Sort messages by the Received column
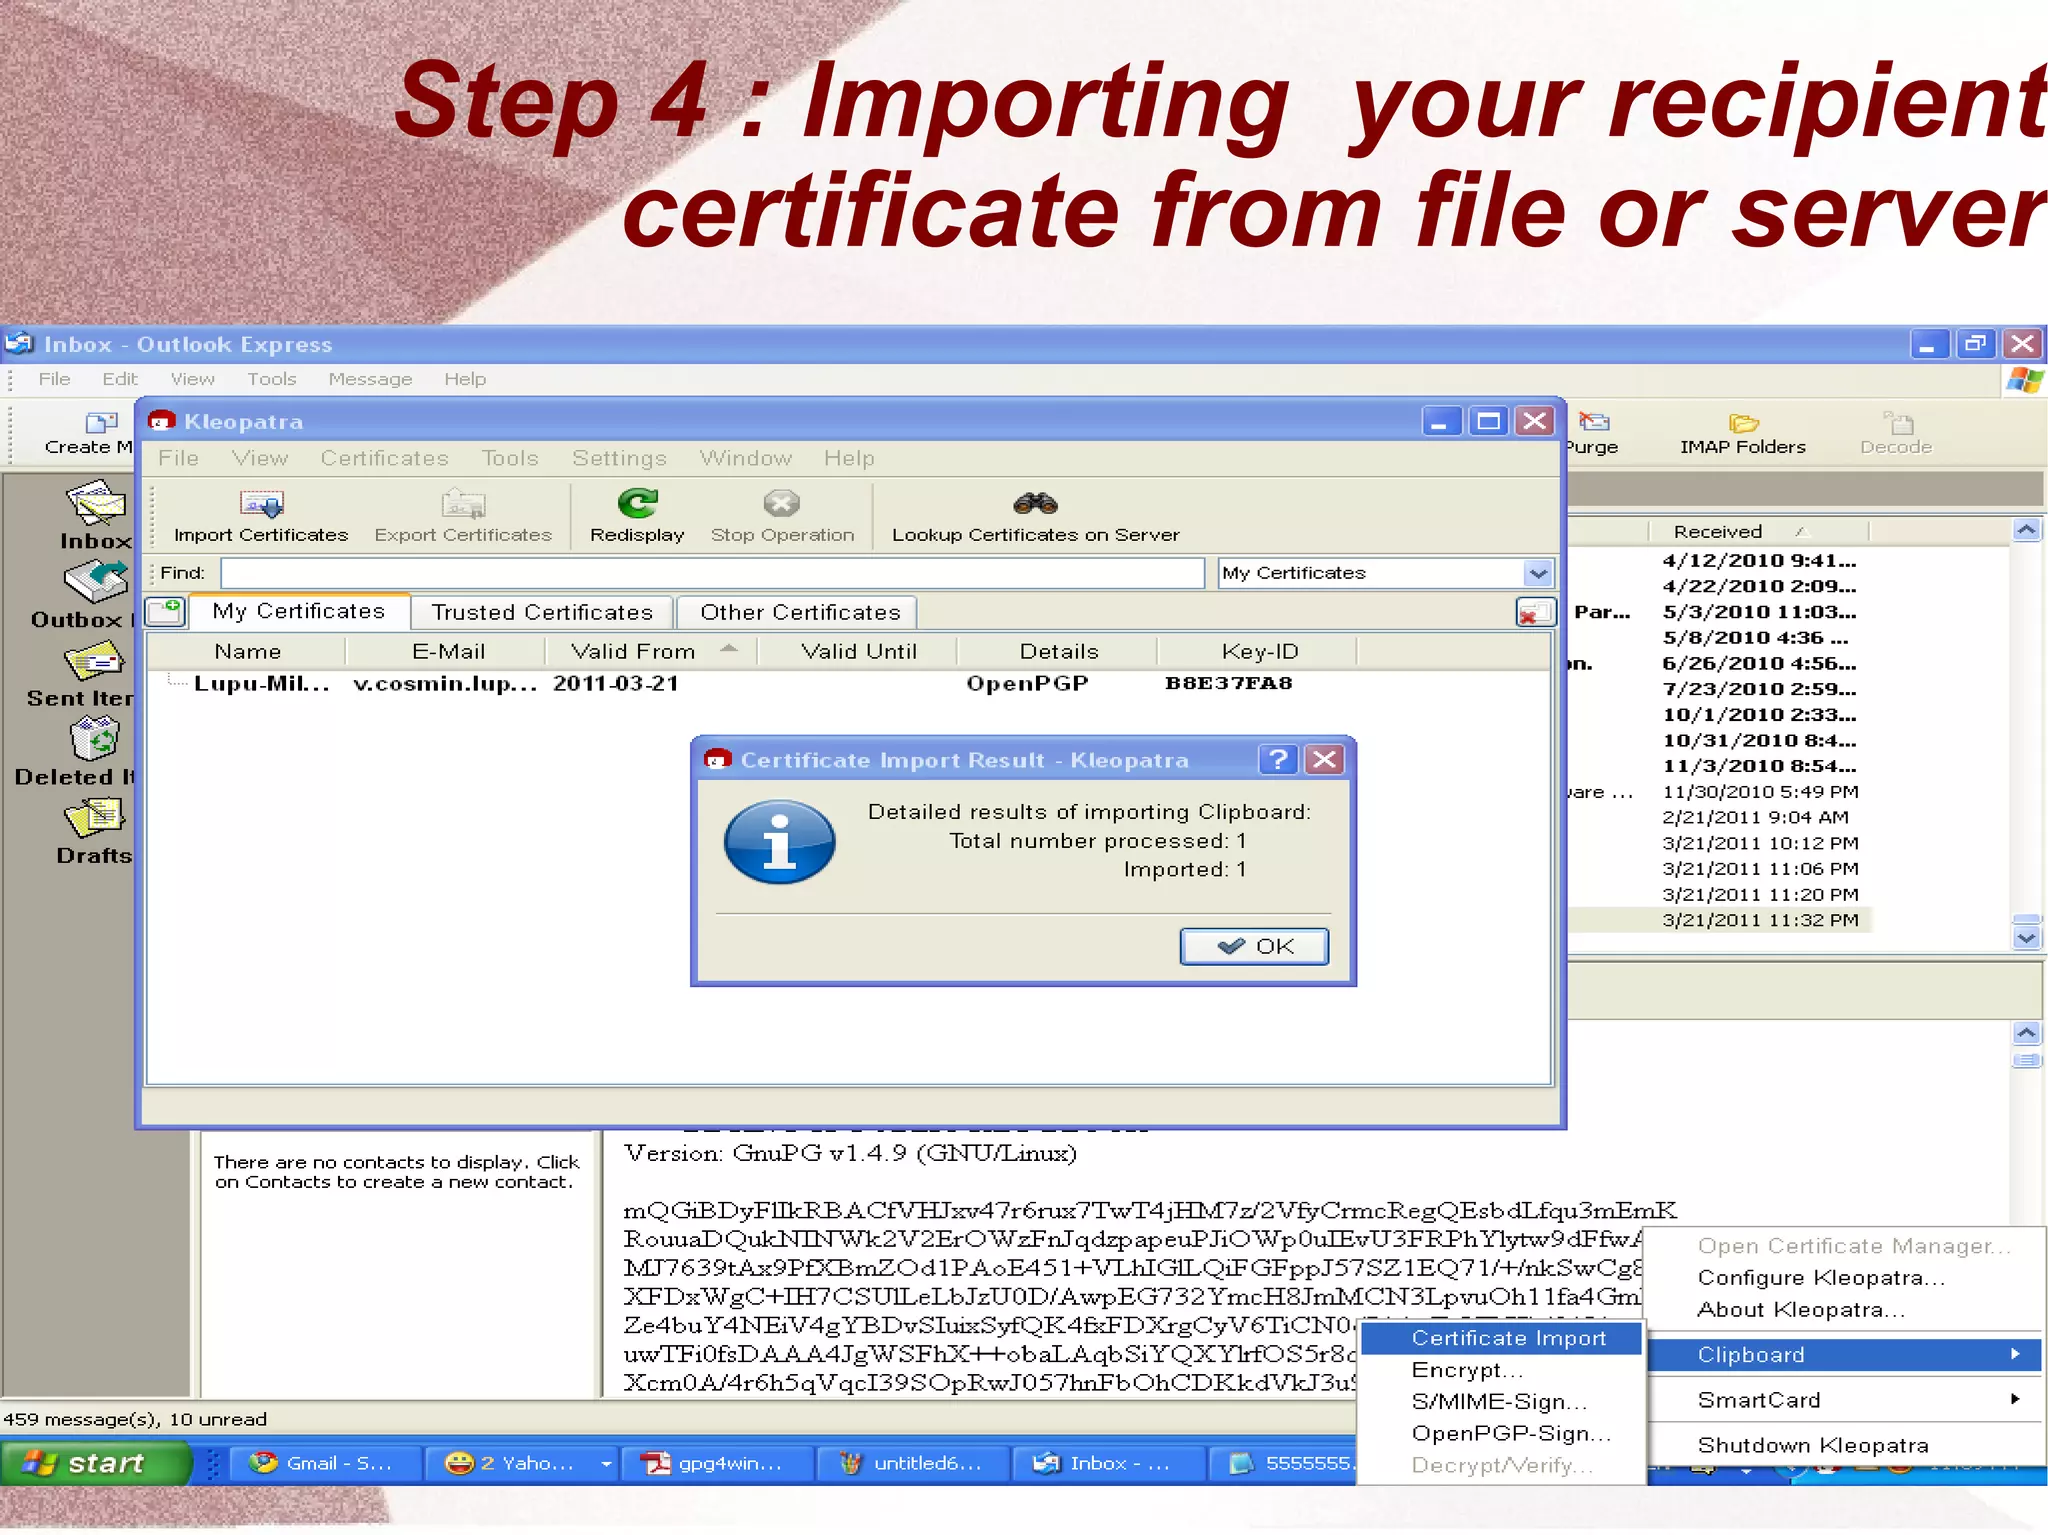2048x1535 pixels. [1757, 532]
